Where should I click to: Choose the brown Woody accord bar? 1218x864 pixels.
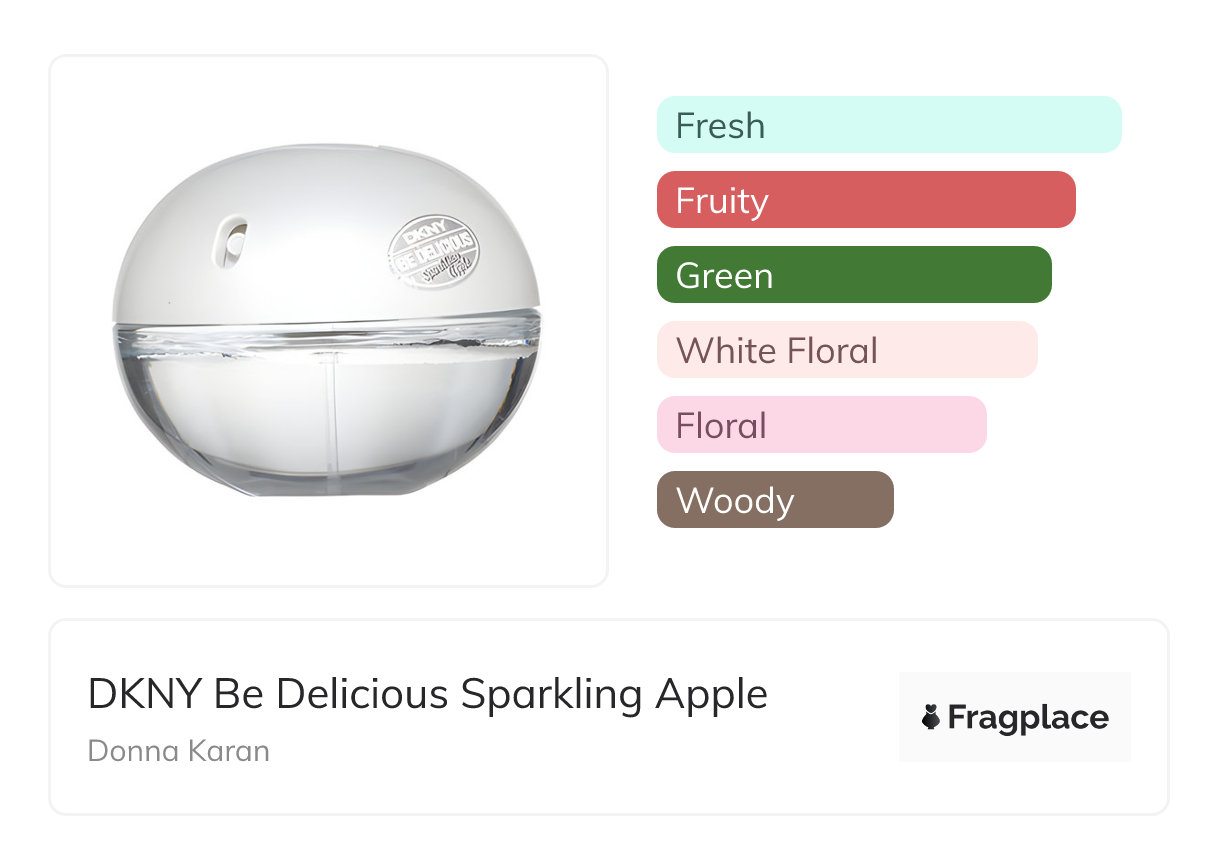pos(775,500)
